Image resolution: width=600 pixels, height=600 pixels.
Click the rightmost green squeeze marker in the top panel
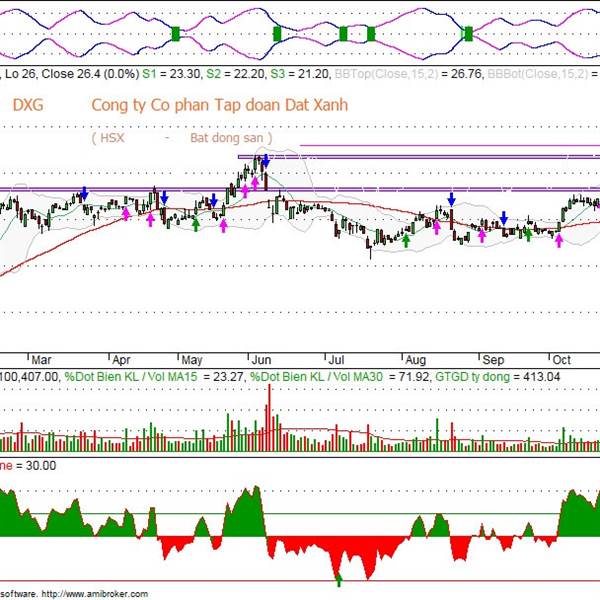pos(468,34)
